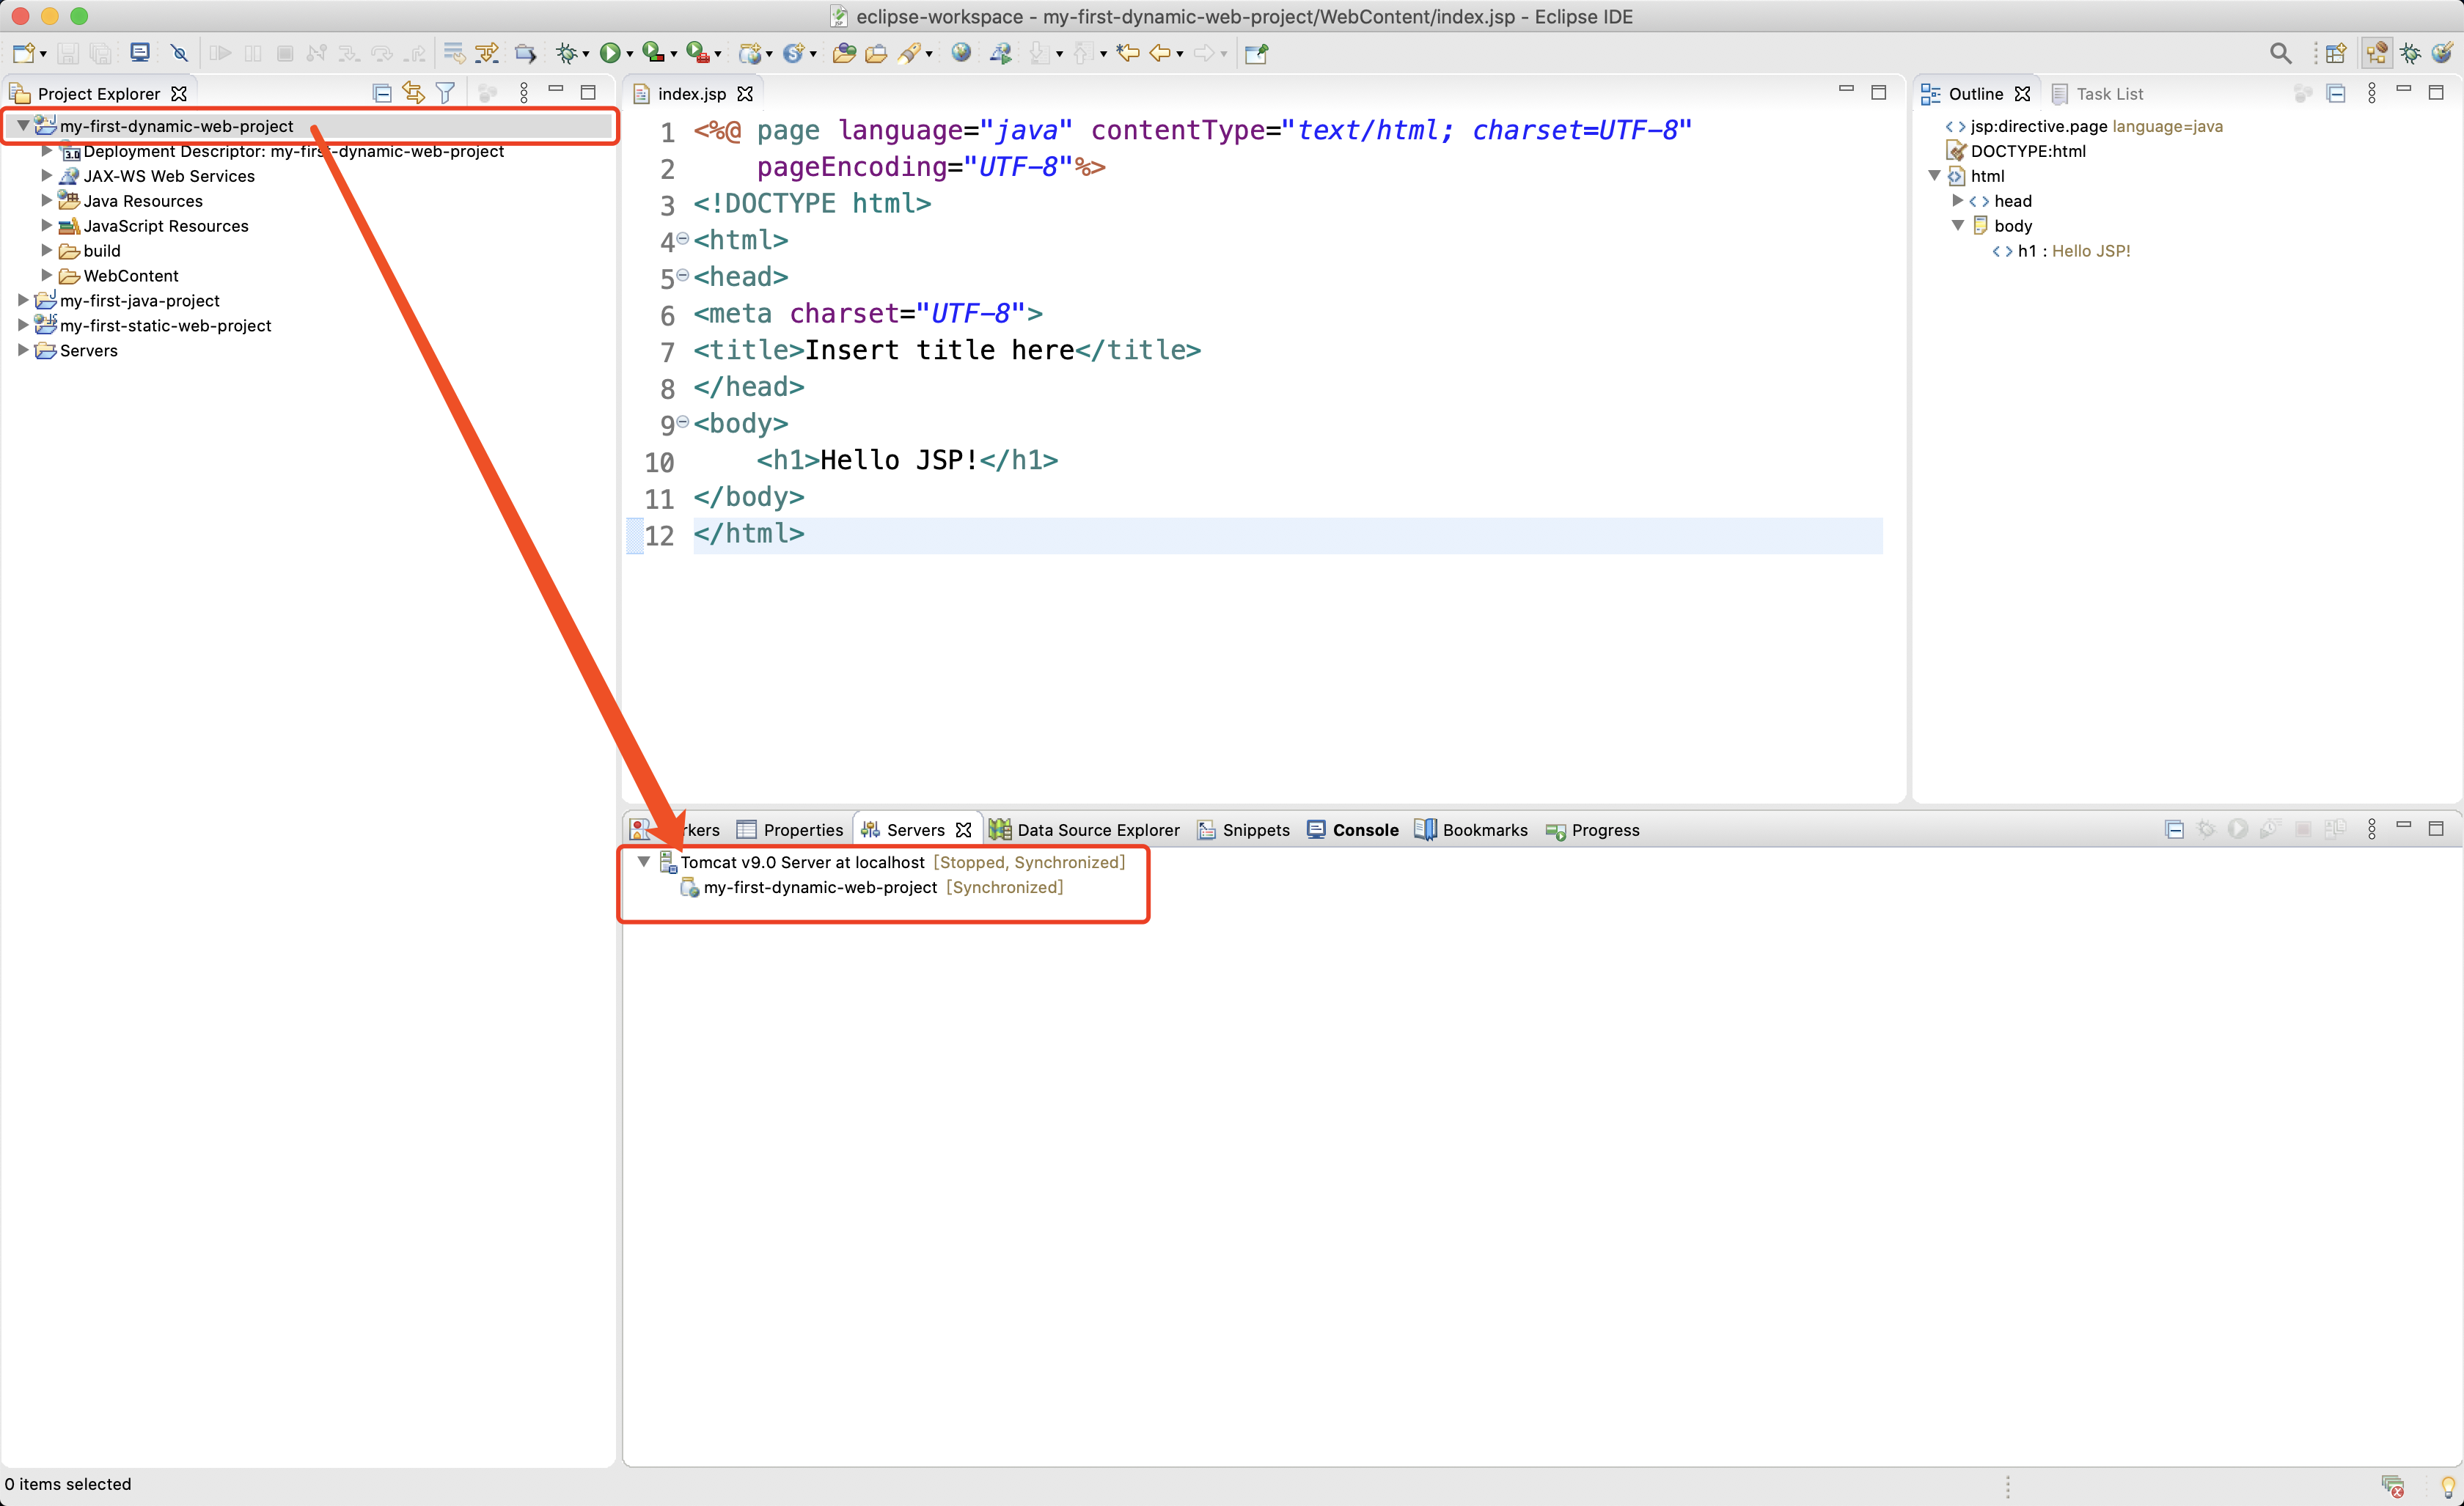This screenshot has width=2464, height=1506.
Task: Expand Java Resources node
Action: tap(46, 200)
